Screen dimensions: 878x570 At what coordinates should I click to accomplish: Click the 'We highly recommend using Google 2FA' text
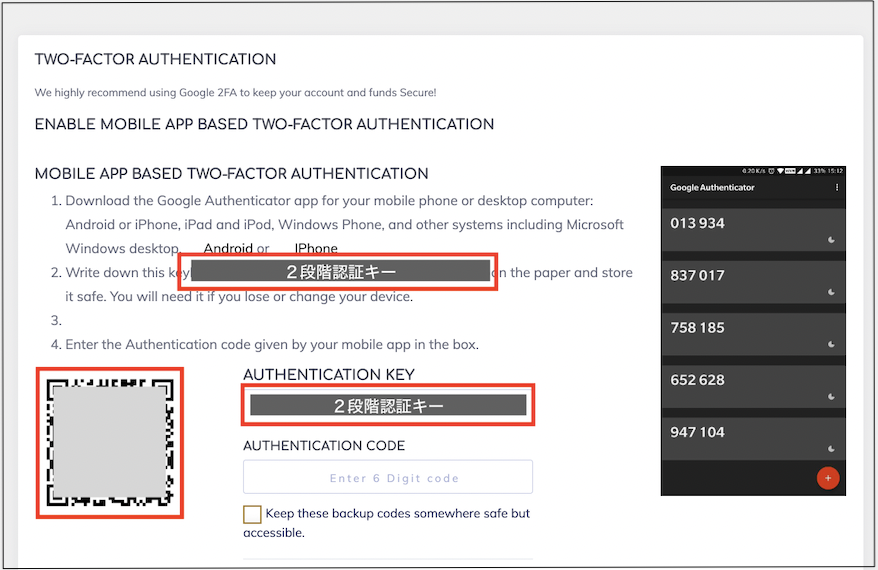pos(235,92)
